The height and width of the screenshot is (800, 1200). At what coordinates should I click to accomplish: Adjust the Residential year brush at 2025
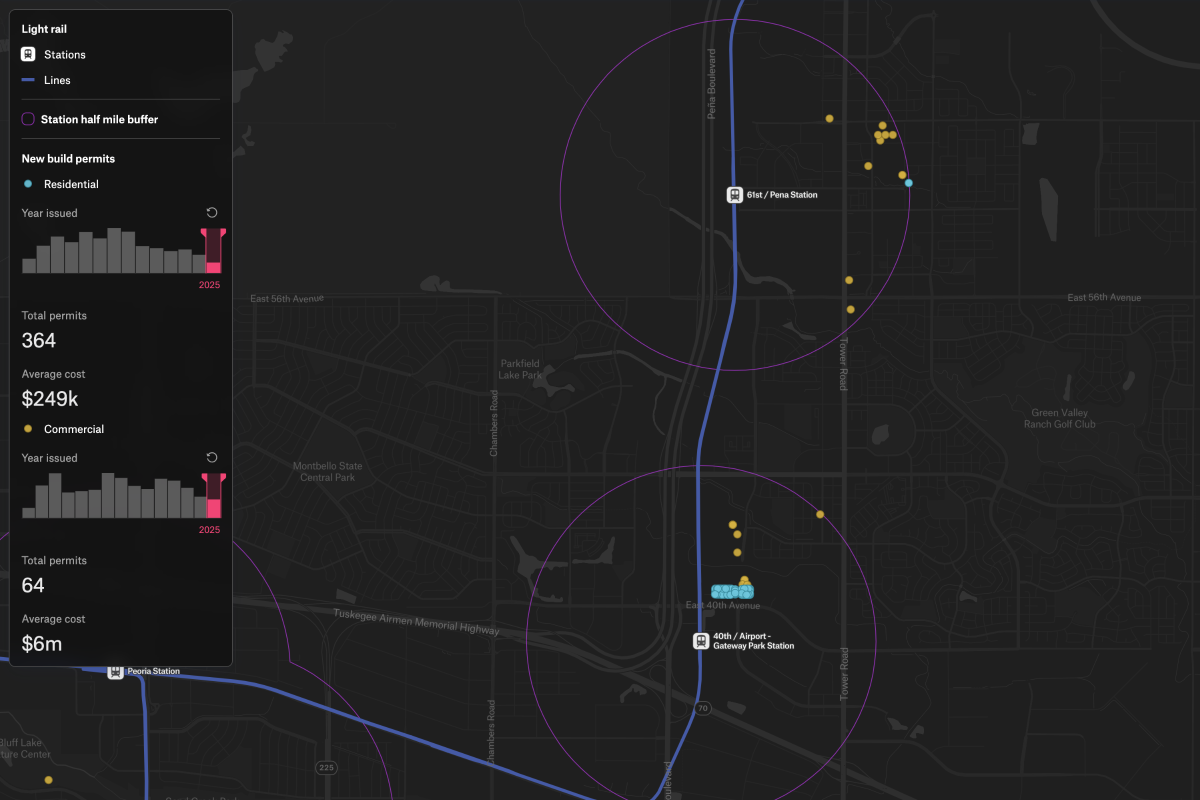tap(213, 250)
